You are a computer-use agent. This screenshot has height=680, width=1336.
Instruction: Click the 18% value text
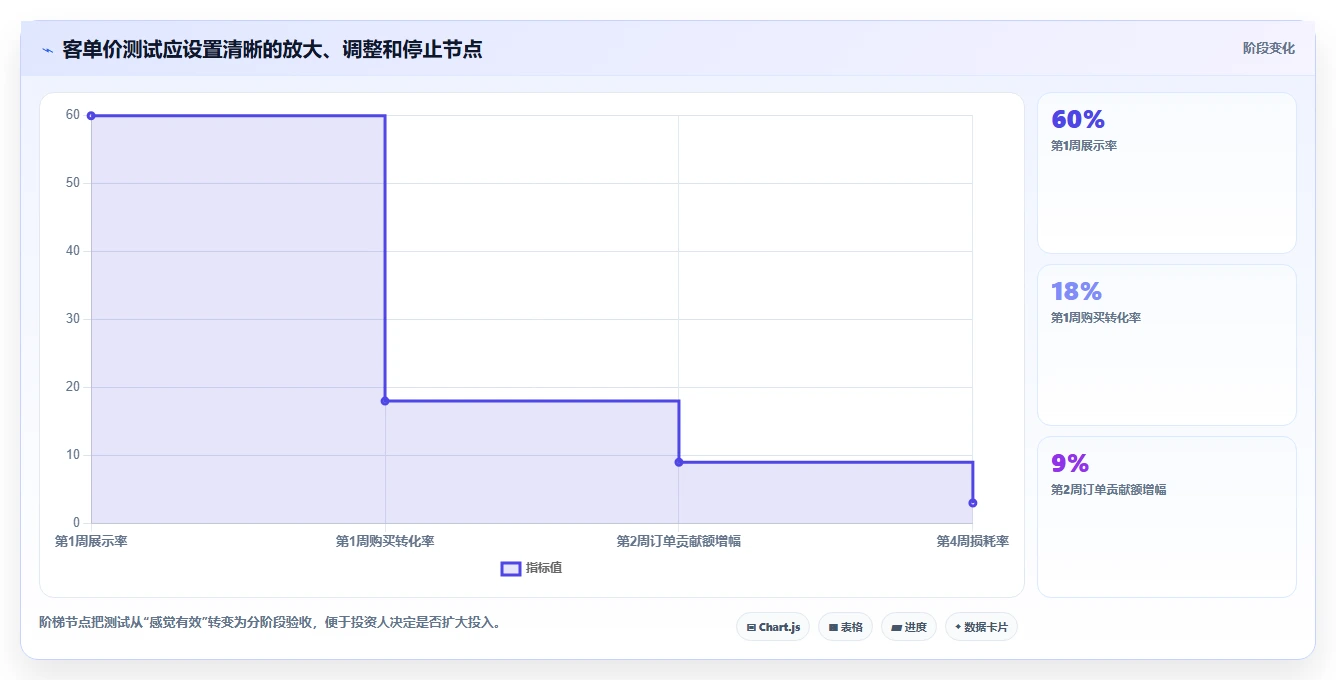(1076, 292)
